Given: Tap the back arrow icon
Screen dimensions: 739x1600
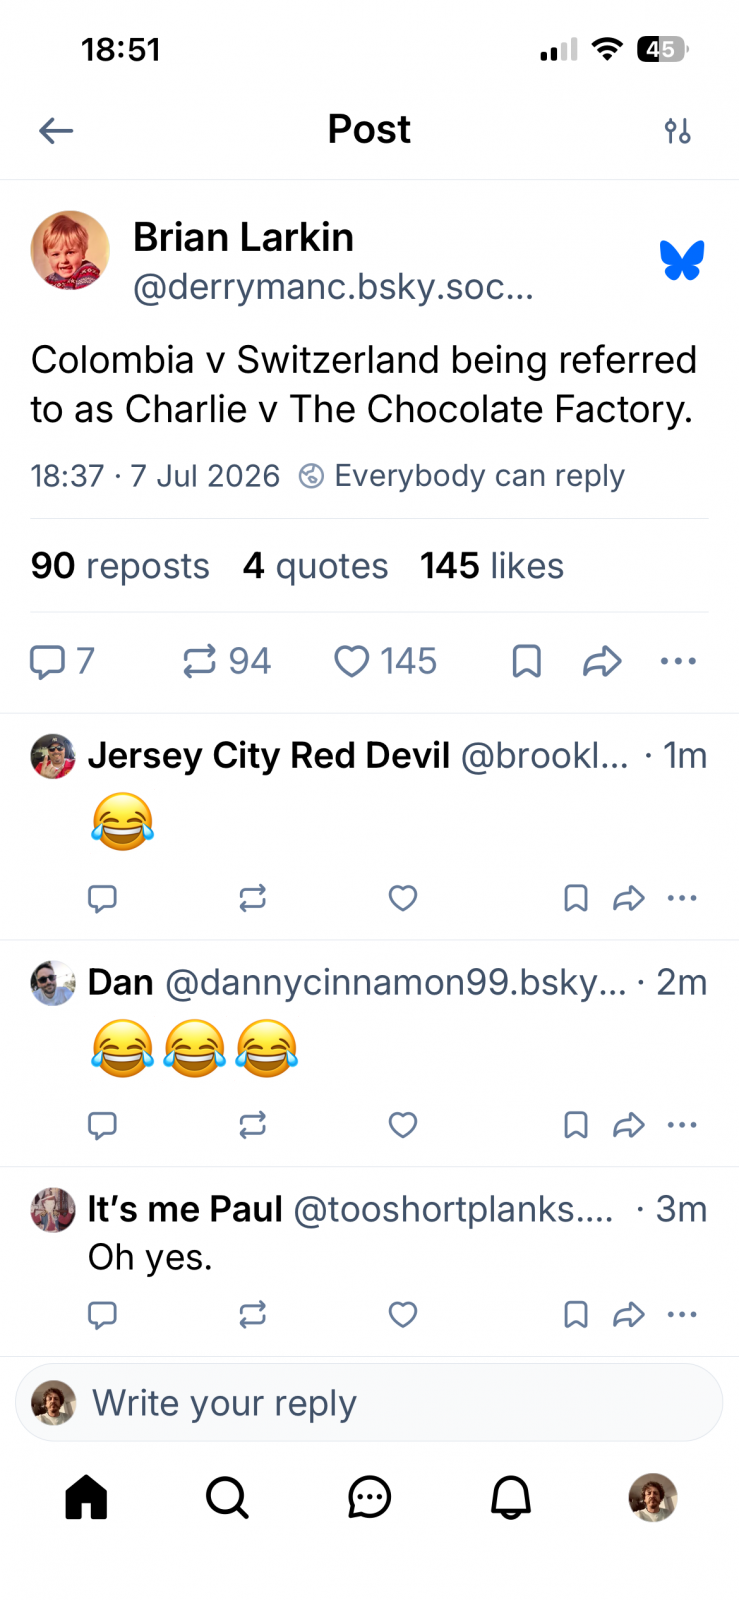Looking at the screenshot, I should point(56,130).
